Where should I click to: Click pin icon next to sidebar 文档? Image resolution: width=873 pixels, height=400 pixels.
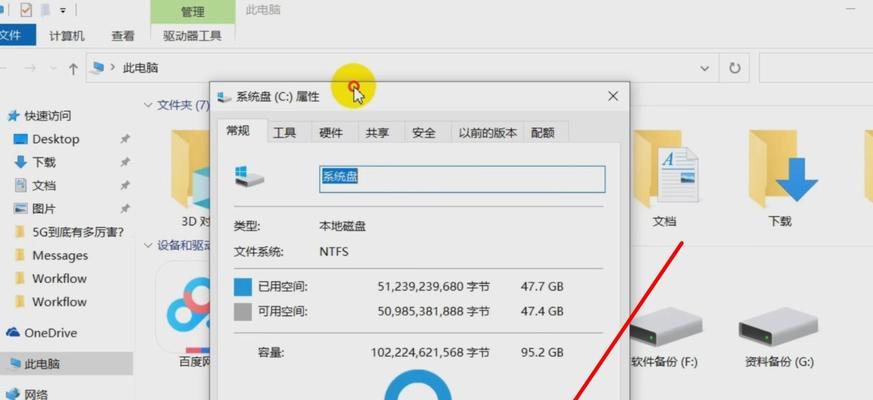point(125,186)
